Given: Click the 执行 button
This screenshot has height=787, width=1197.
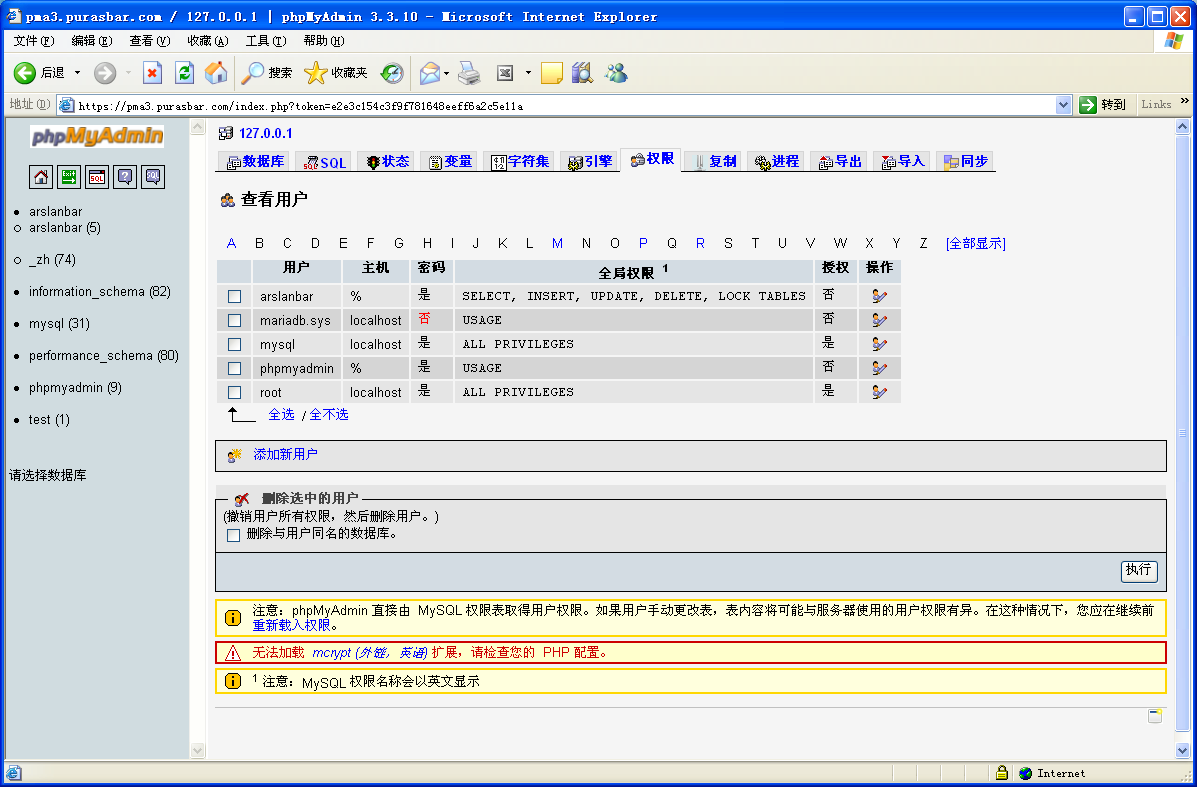Looking at the screenshot, I should (x=1139, y=570).
